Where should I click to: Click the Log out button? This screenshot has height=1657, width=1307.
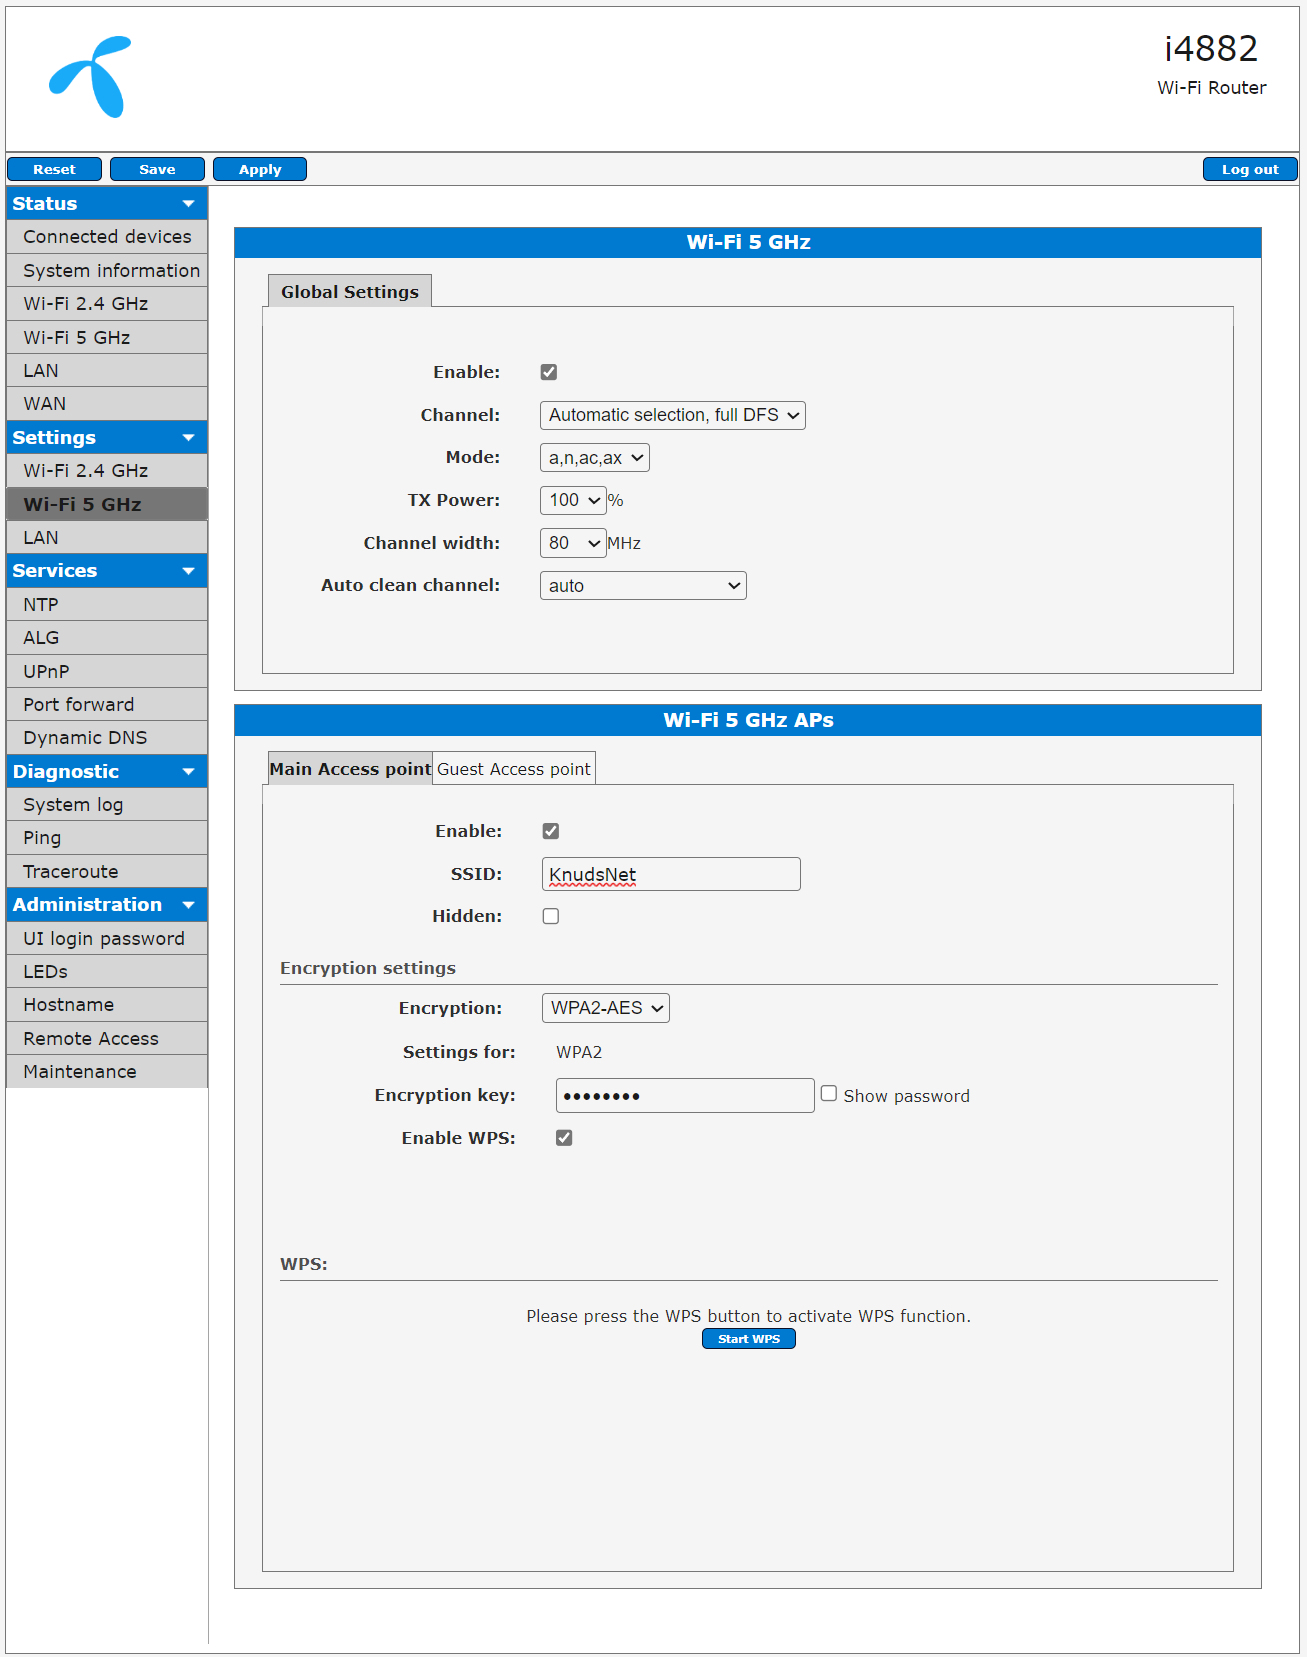pyautogui.click(x=1249, y=170)
